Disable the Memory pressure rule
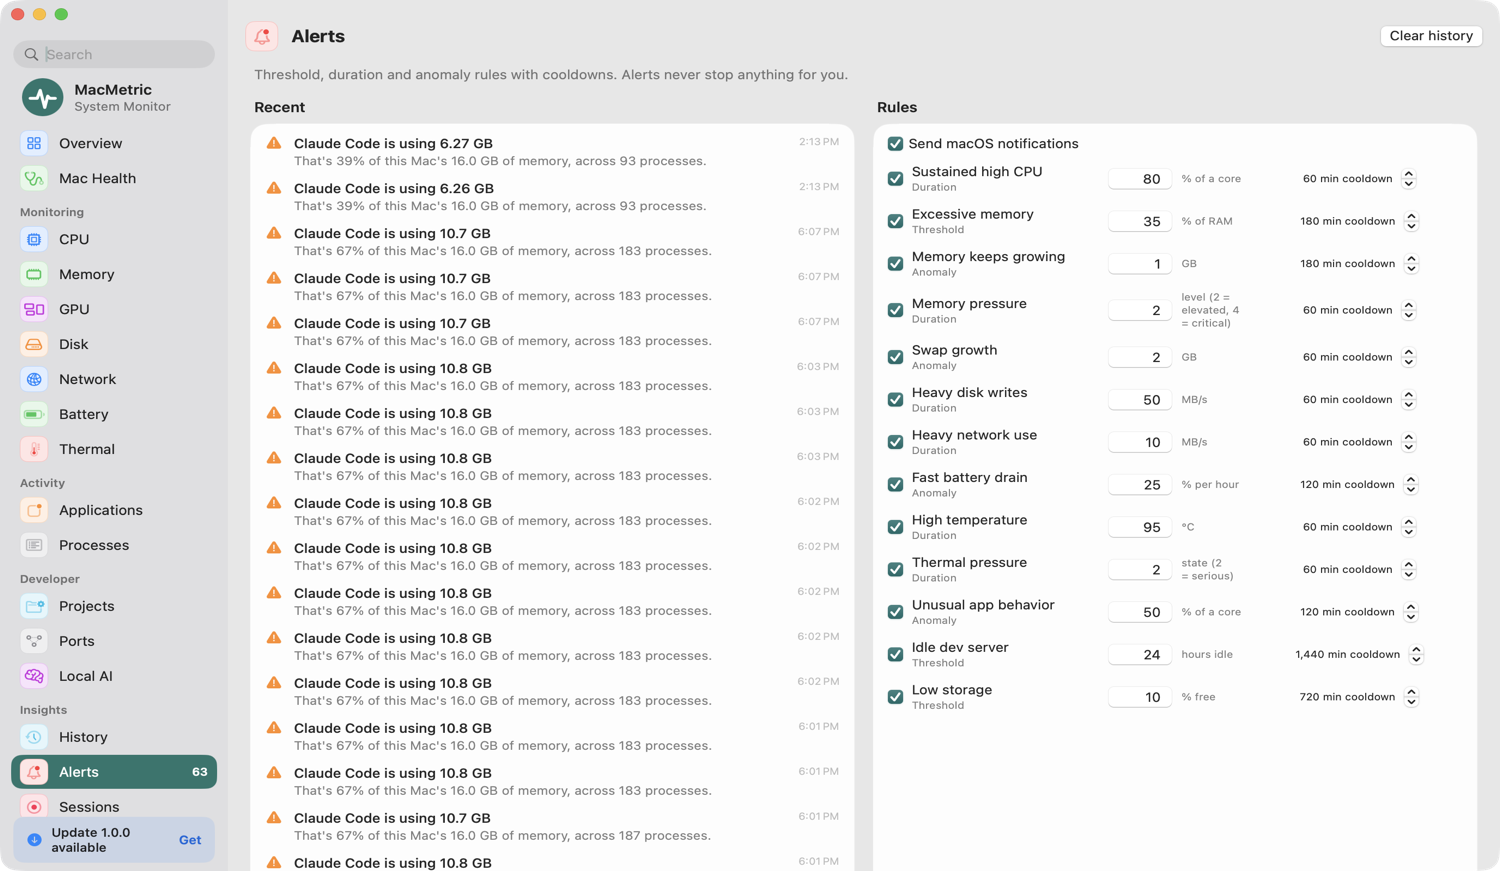The image size is (1500, 871). click(x=895, y=310)
